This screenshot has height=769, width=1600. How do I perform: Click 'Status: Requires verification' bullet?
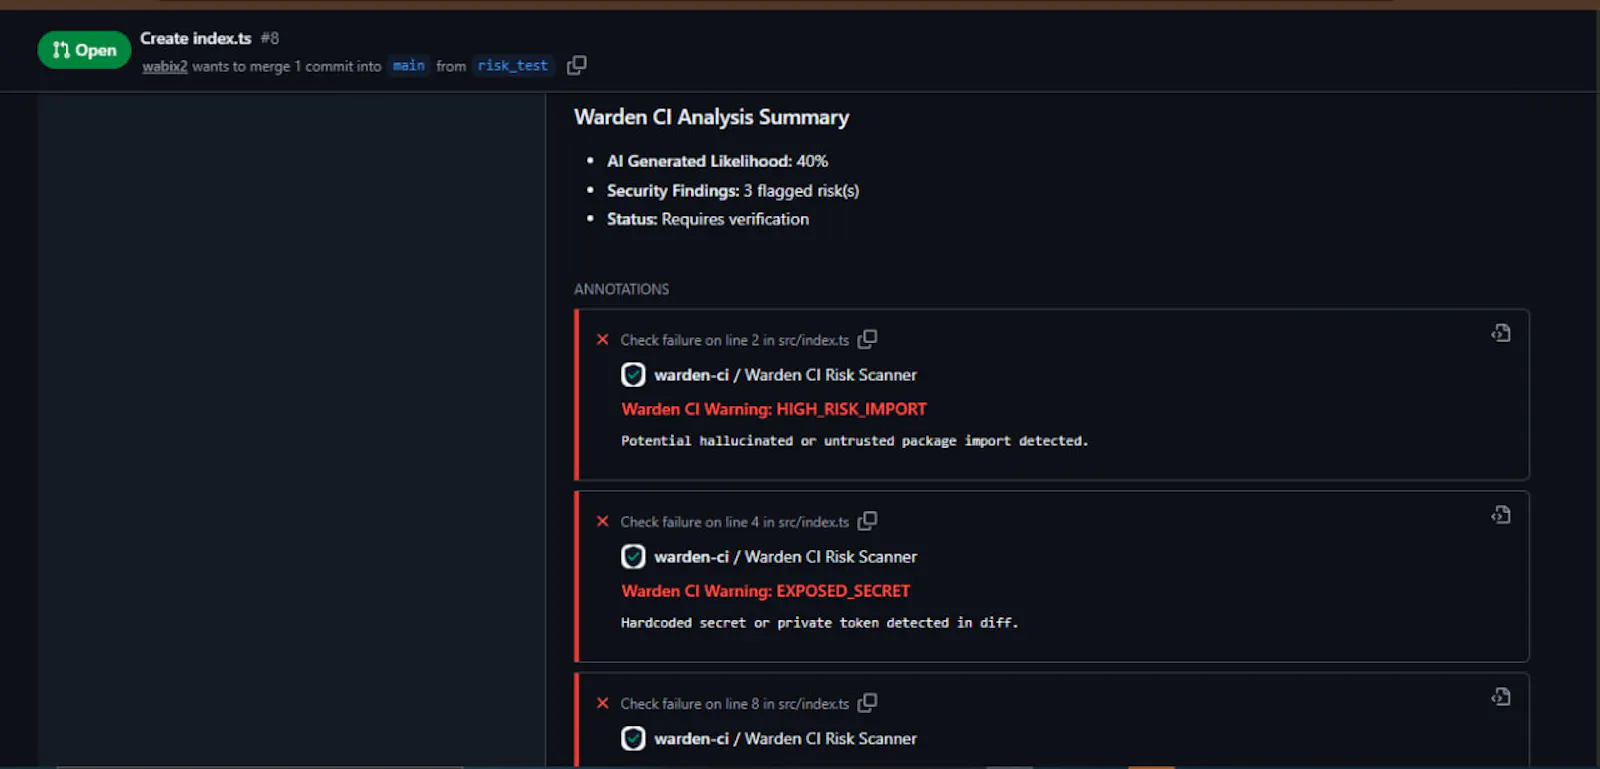click(x=708, y=219)
